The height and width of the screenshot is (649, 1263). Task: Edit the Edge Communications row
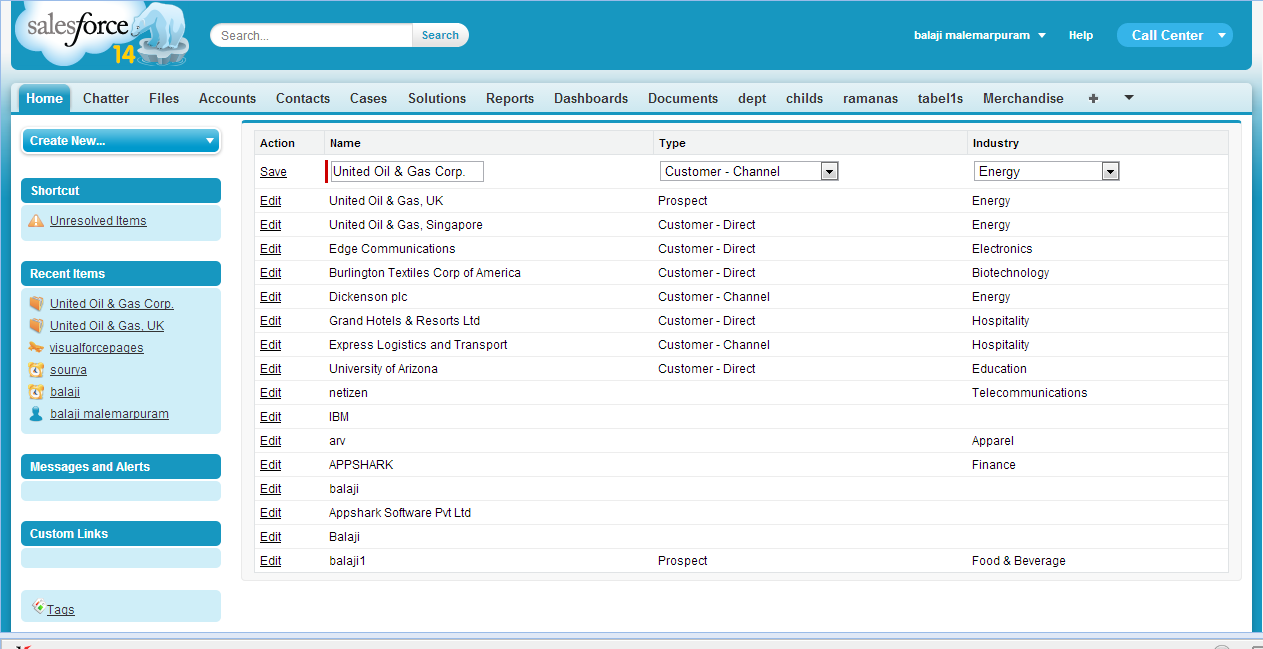pos(270,249)
